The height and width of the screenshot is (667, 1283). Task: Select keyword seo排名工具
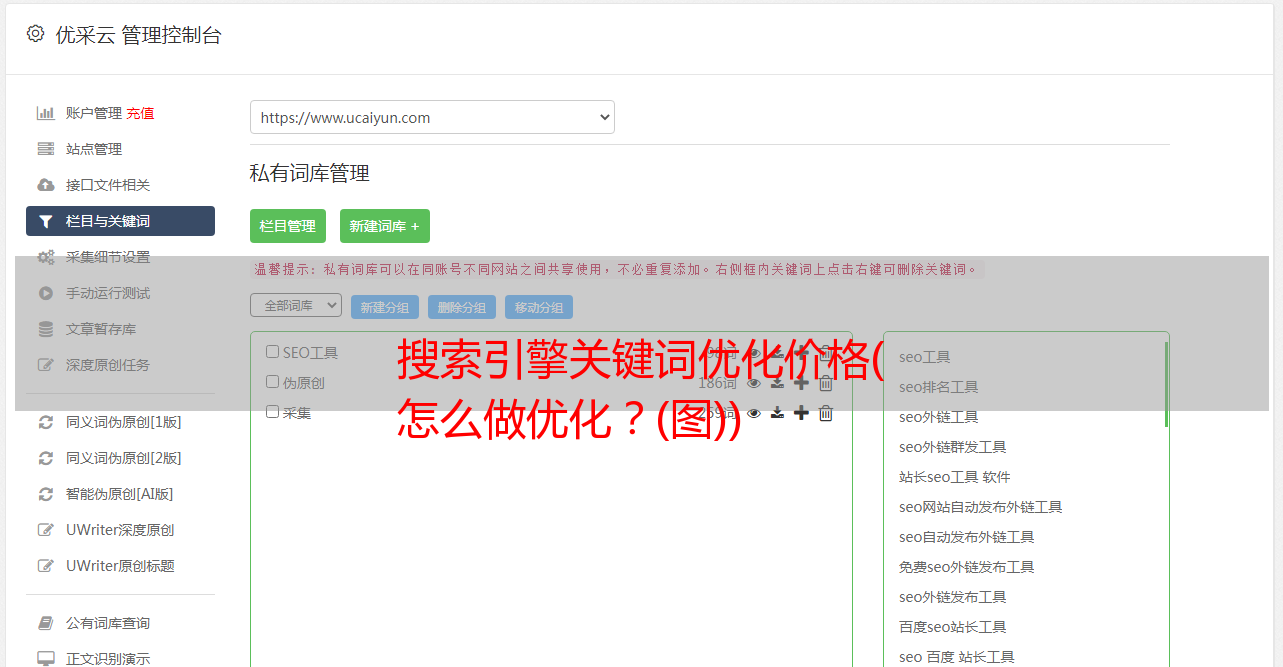938,387
